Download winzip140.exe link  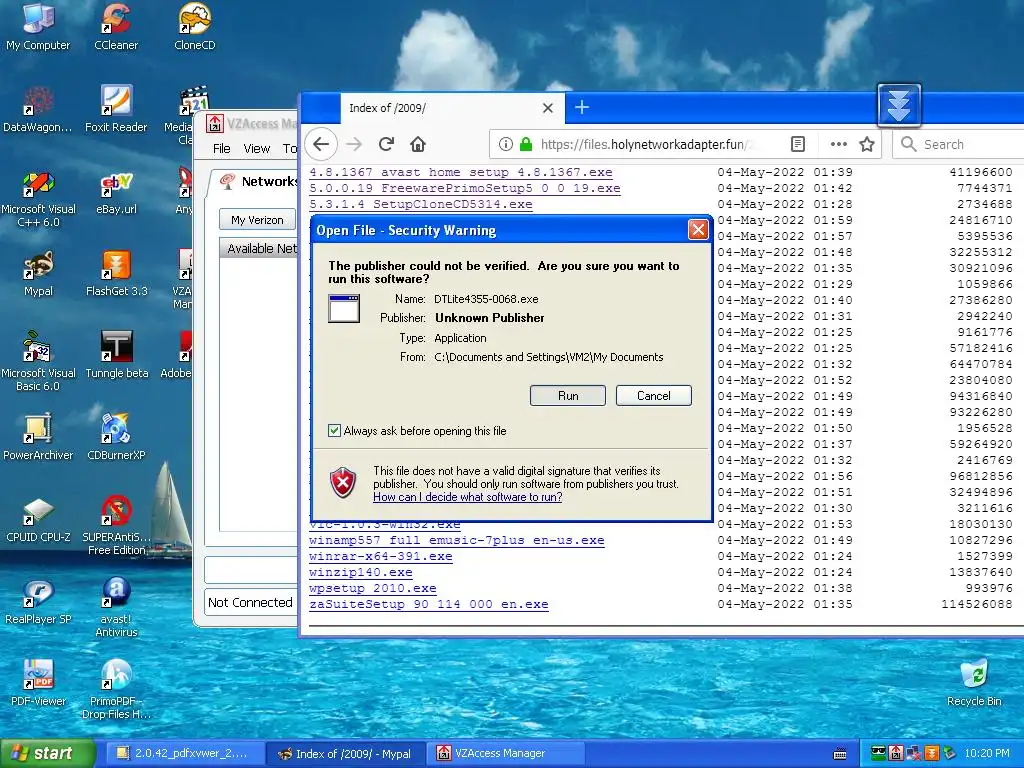[360, 572]
